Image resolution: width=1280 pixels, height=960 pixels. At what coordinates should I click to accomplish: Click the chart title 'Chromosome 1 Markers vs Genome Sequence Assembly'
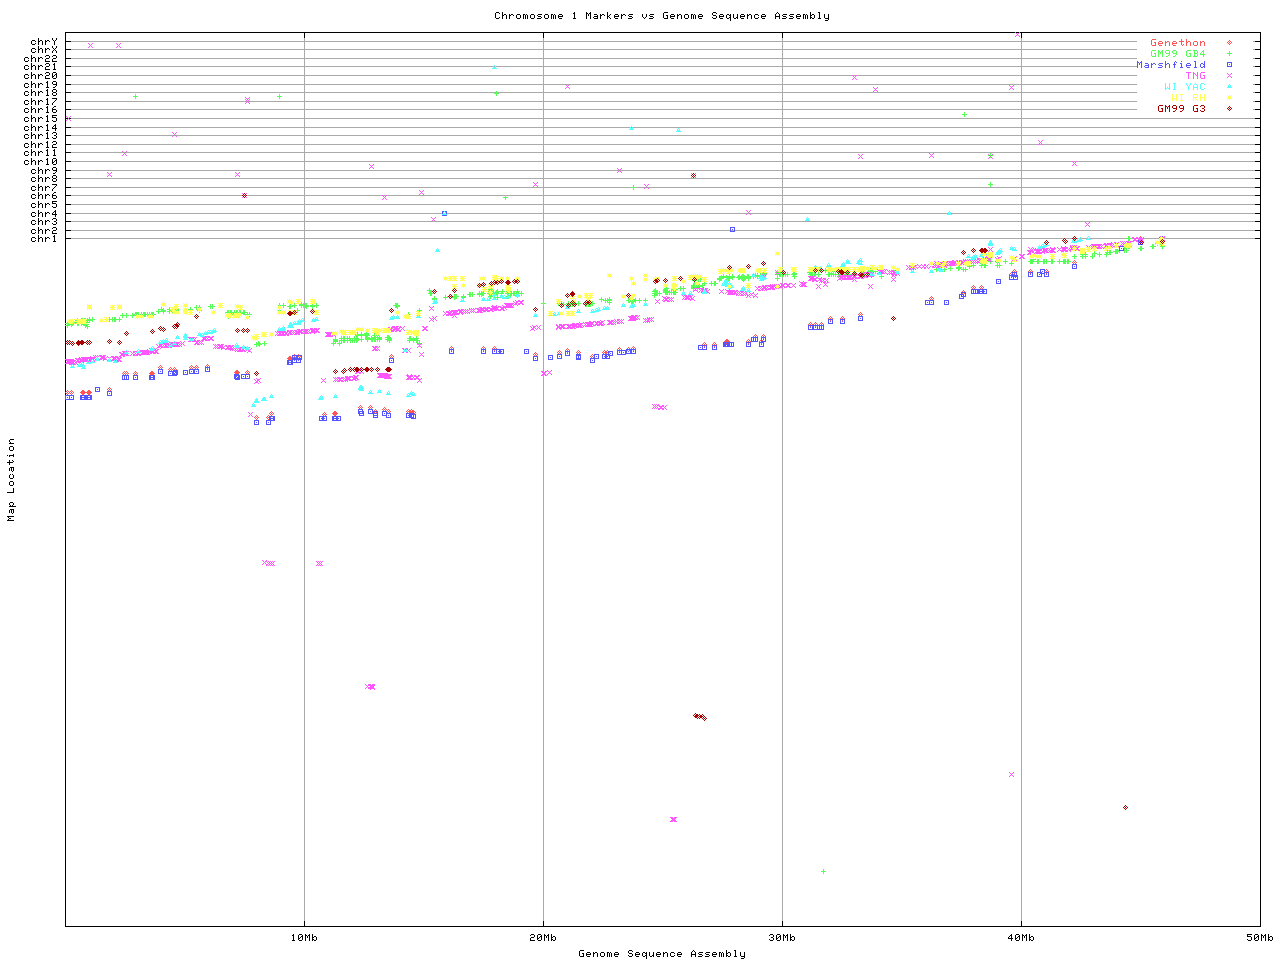pos(661,16)
